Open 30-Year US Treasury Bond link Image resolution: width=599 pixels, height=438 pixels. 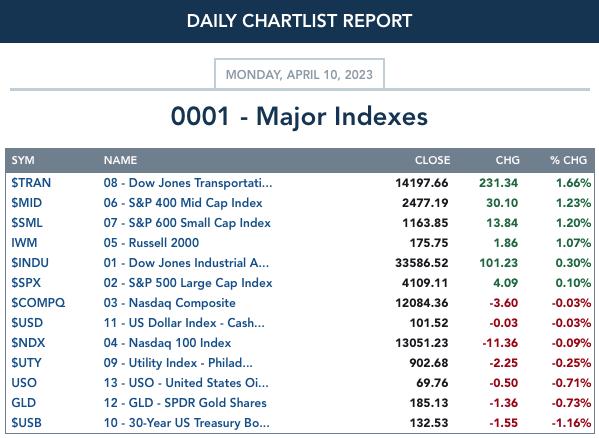tap(187, 423)
